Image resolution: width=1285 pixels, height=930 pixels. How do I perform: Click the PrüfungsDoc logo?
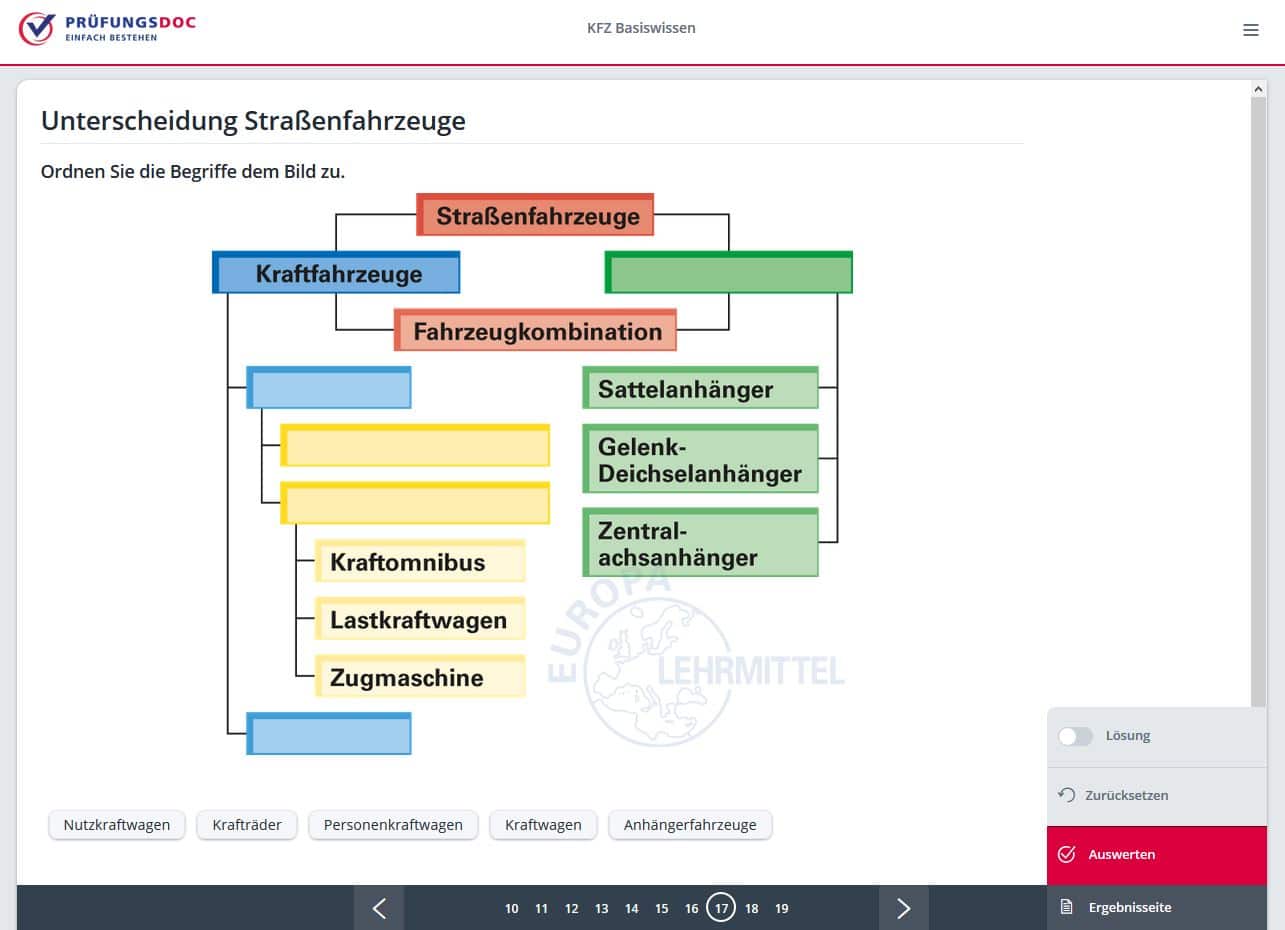click(x=107, y=28)
